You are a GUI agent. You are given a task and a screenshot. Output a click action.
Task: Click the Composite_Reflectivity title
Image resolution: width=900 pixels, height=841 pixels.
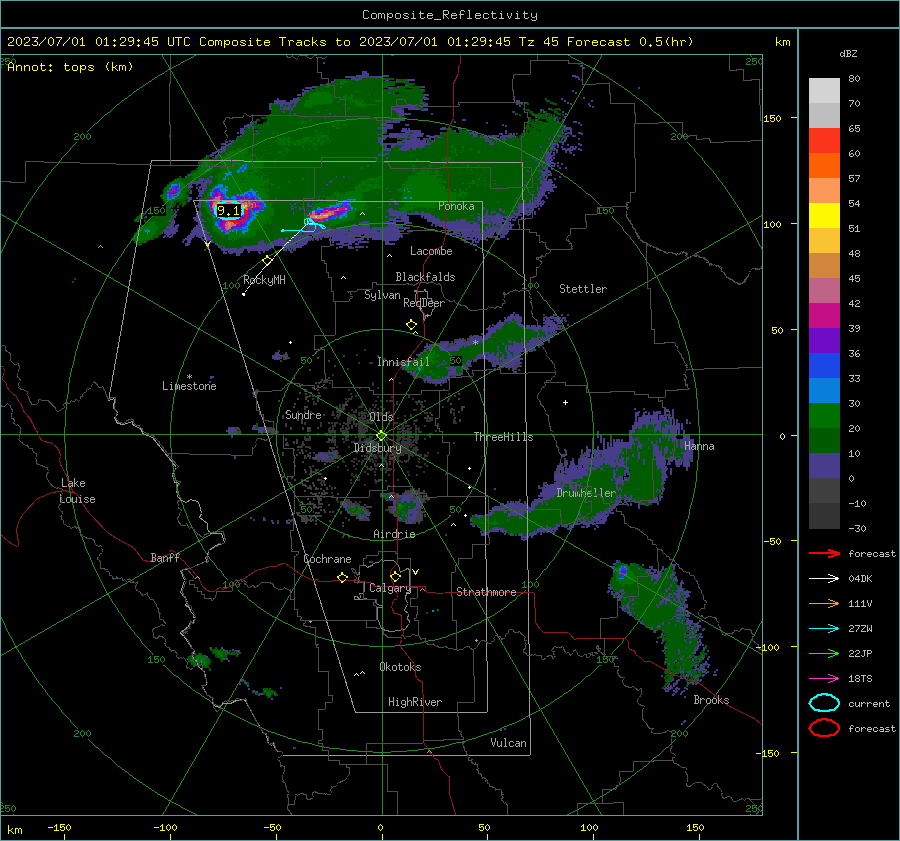449,15
